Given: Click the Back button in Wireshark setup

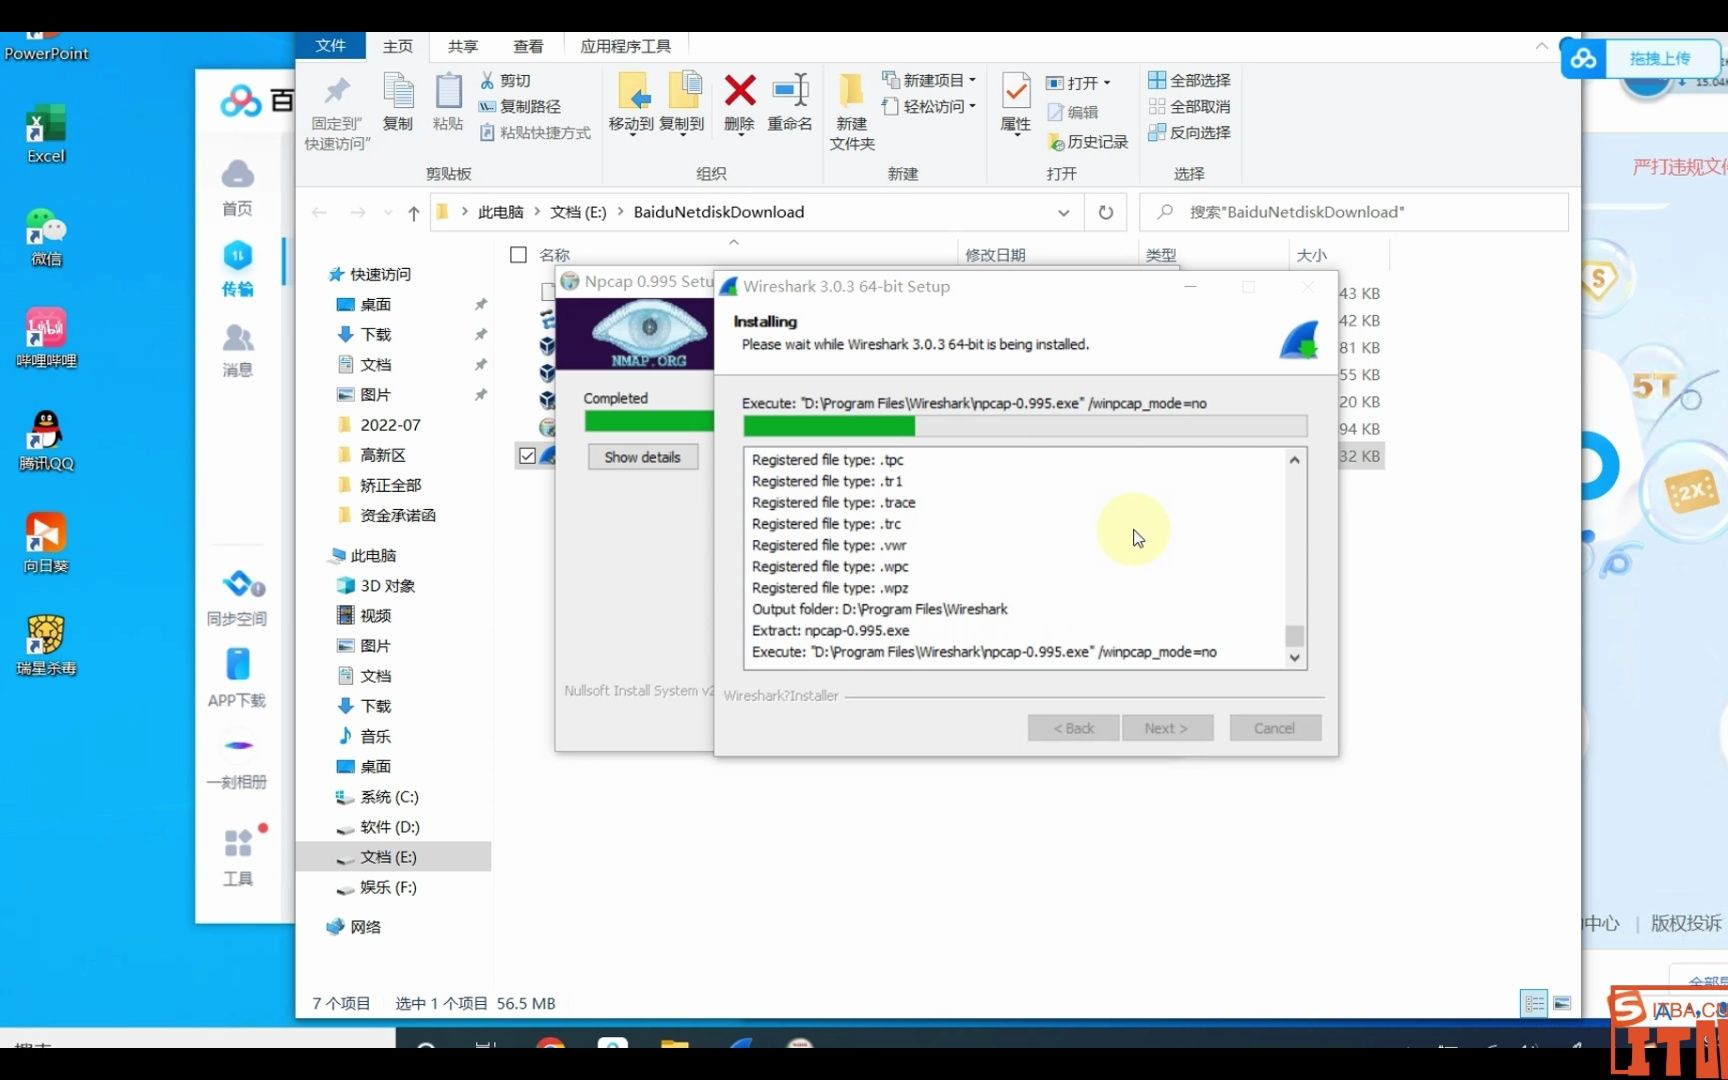Looking at the screenshot, I should click(1073, 728).
